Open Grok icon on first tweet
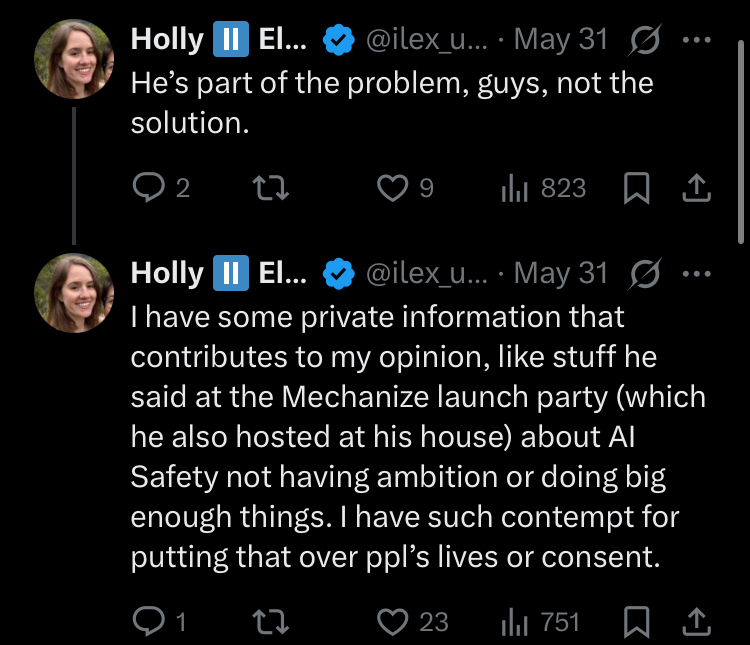750x645 pixels. click(645, 40)
